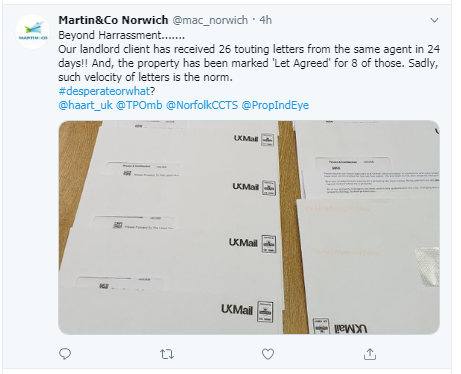This screenshot has height=374, width=461.
Task: Click the 'Let Agreed' line of the tweet
Action: tap(248, 63)
